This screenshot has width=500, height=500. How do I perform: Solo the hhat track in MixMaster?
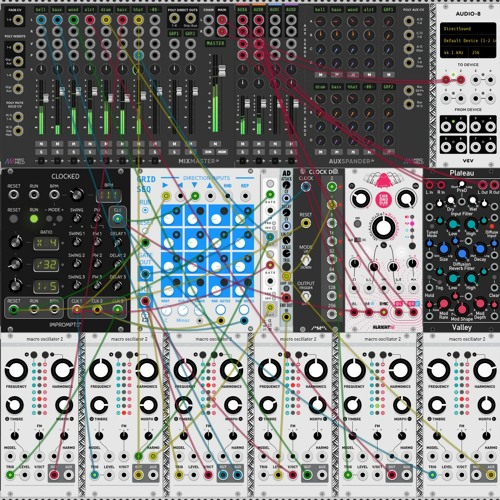(138, 152)
